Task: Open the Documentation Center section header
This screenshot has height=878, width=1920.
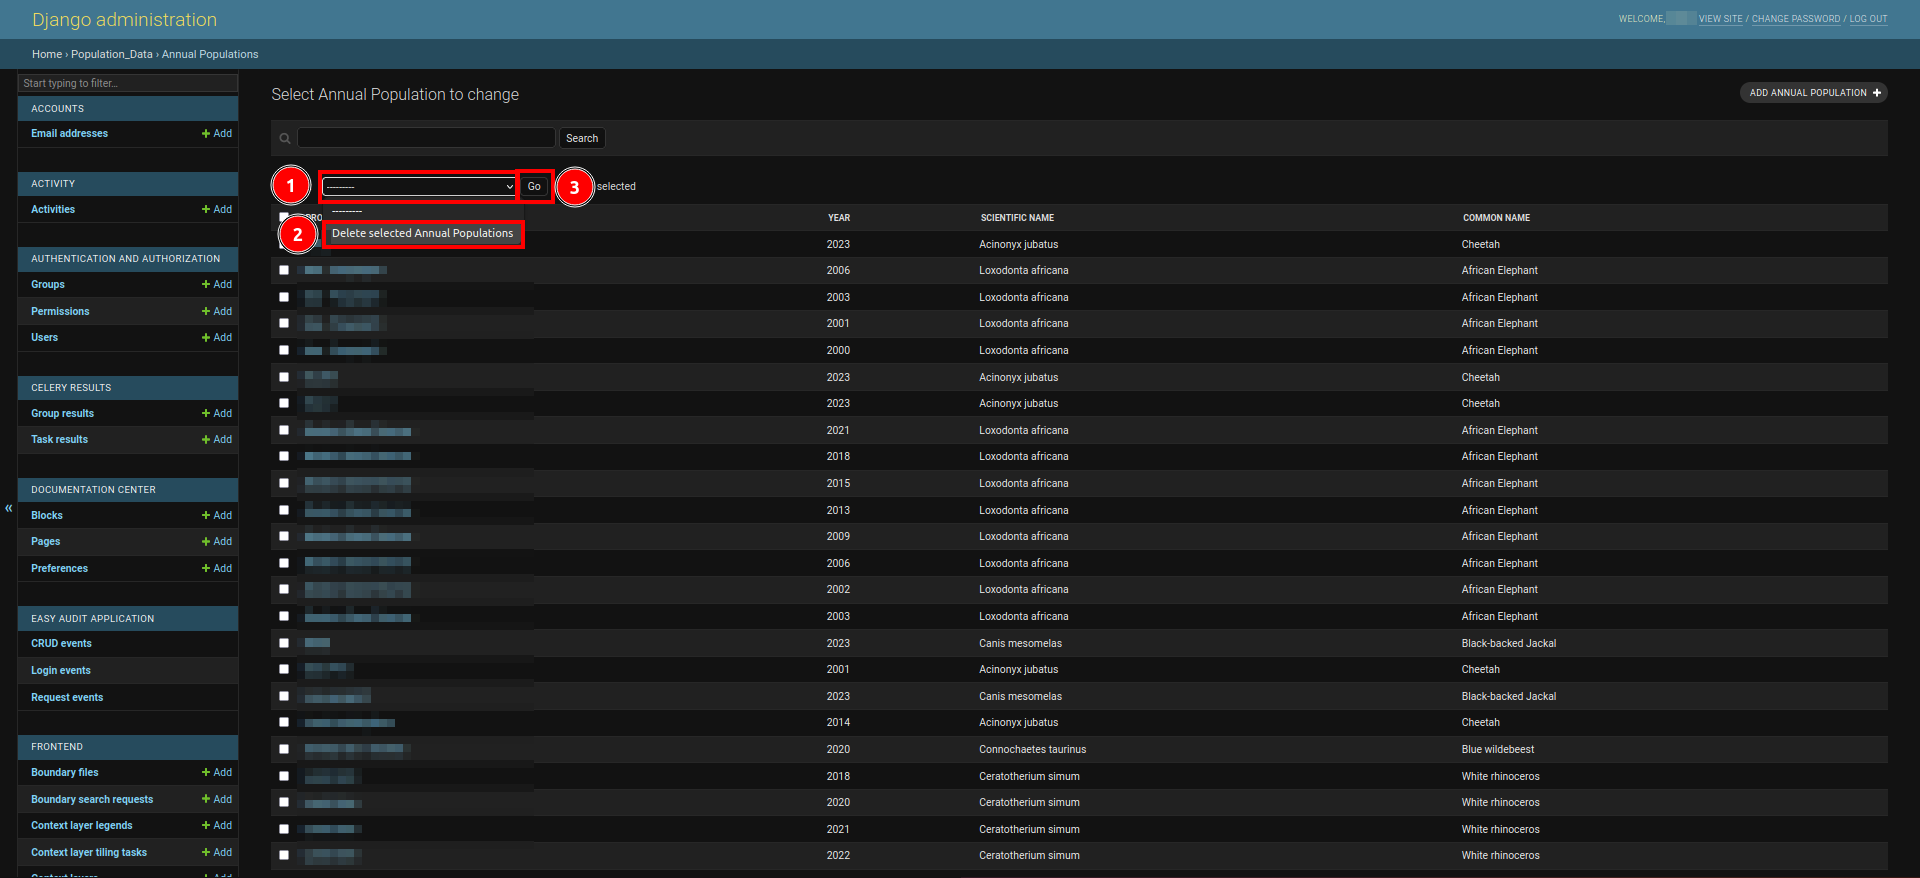Action: (93, 489)
